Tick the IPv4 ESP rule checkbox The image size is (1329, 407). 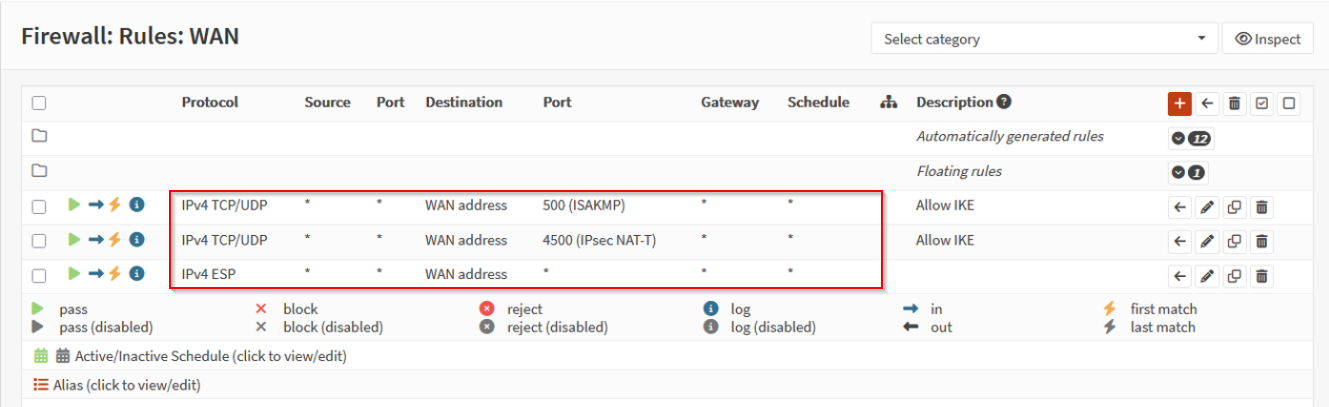point(39,276)
